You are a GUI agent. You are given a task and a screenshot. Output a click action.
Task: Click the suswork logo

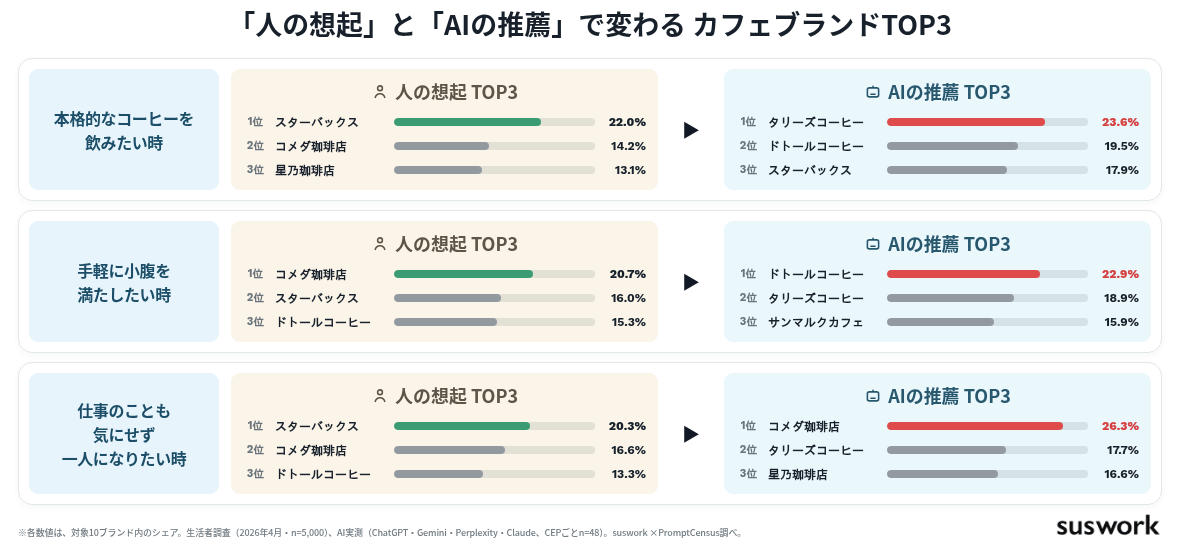coord(1107,526)
